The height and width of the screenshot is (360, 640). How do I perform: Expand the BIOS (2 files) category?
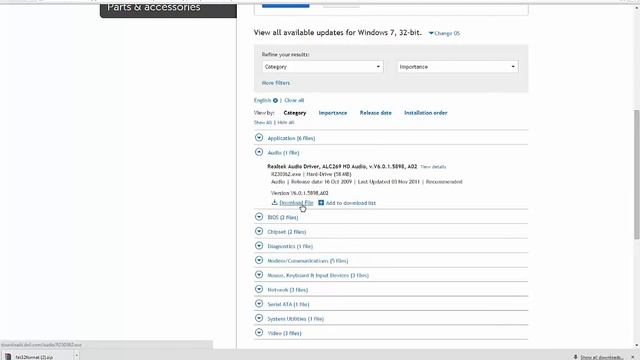[x=259, y=217]
